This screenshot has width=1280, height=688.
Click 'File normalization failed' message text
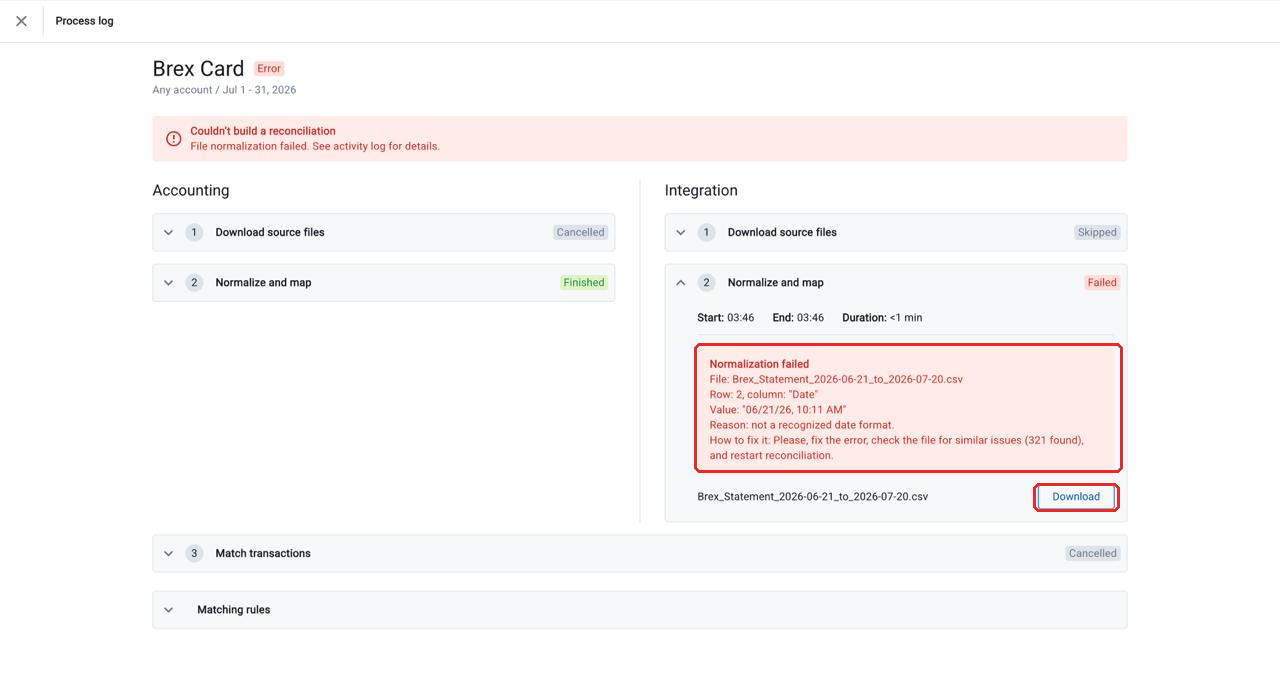[x=315, y=146]
